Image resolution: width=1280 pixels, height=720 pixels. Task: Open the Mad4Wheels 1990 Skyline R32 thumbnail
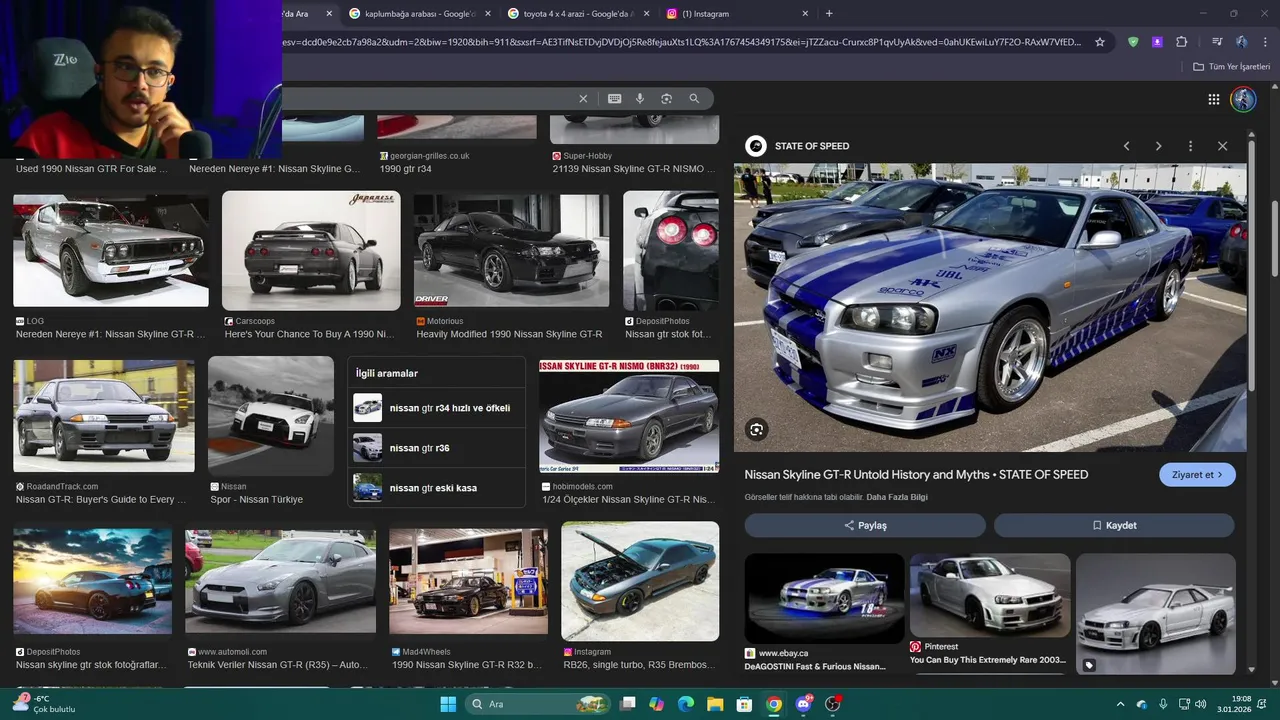click(468, 582)
